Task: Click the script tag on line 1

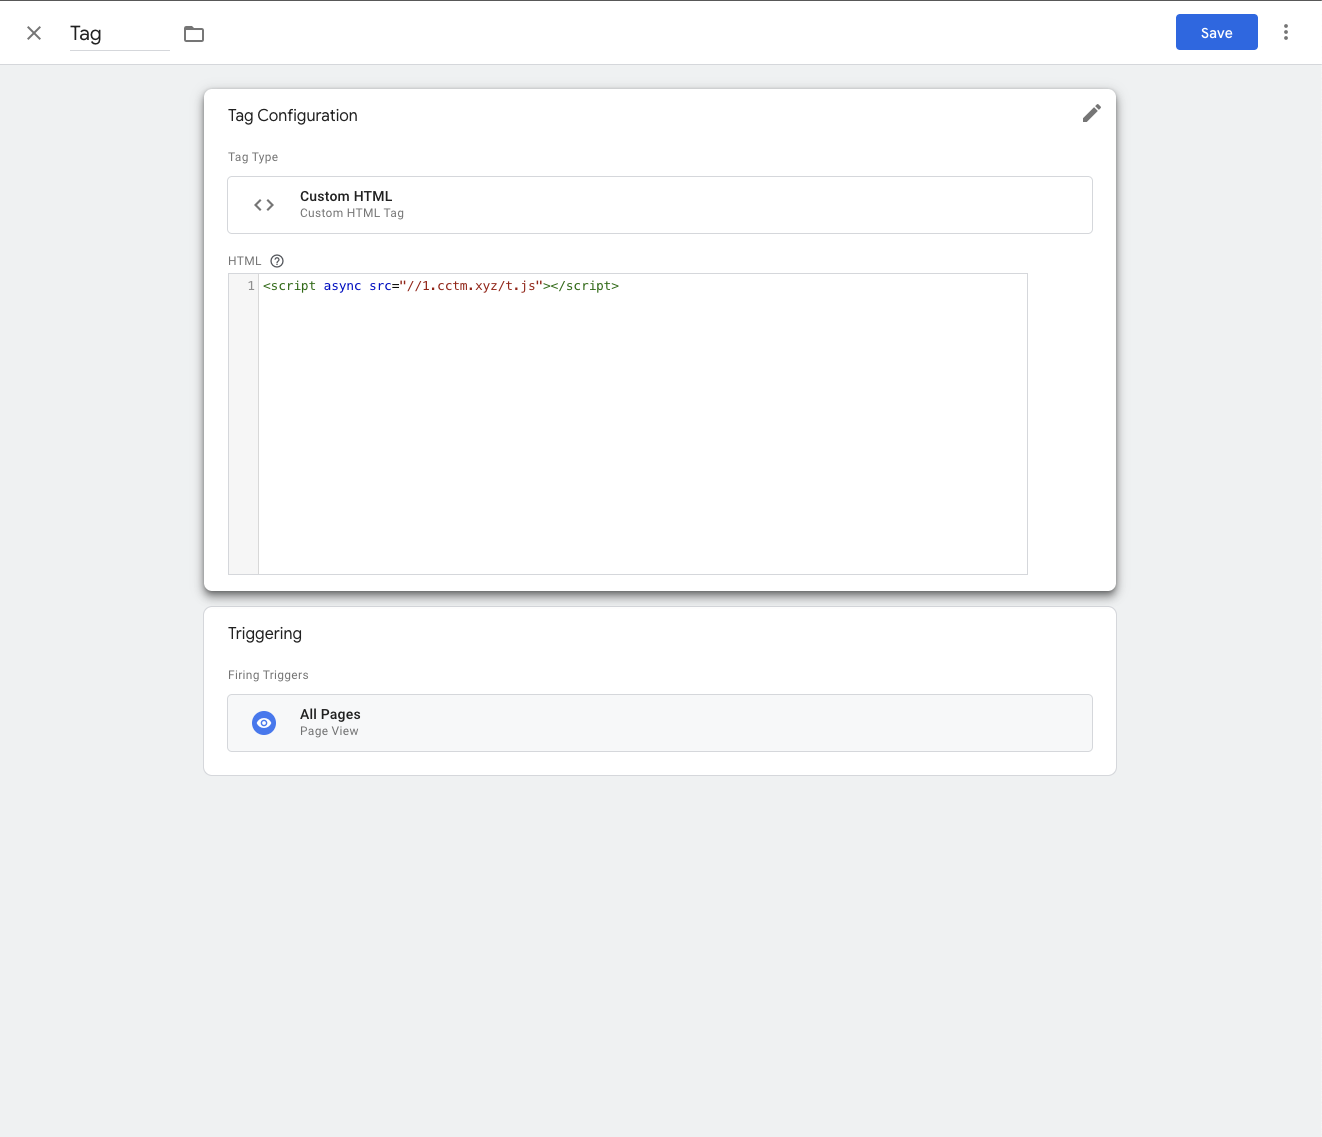Action: [290, 286]
